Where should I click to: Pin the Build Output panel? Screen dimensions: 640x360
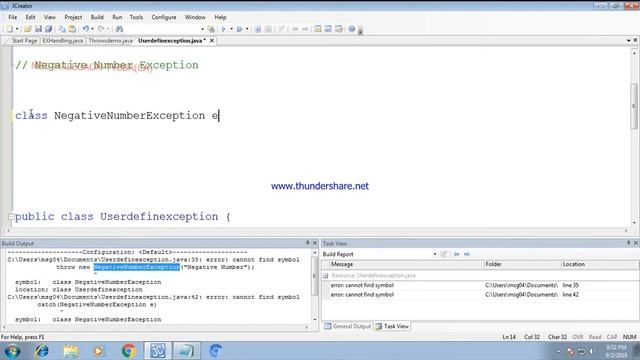(x=307, y=243)
